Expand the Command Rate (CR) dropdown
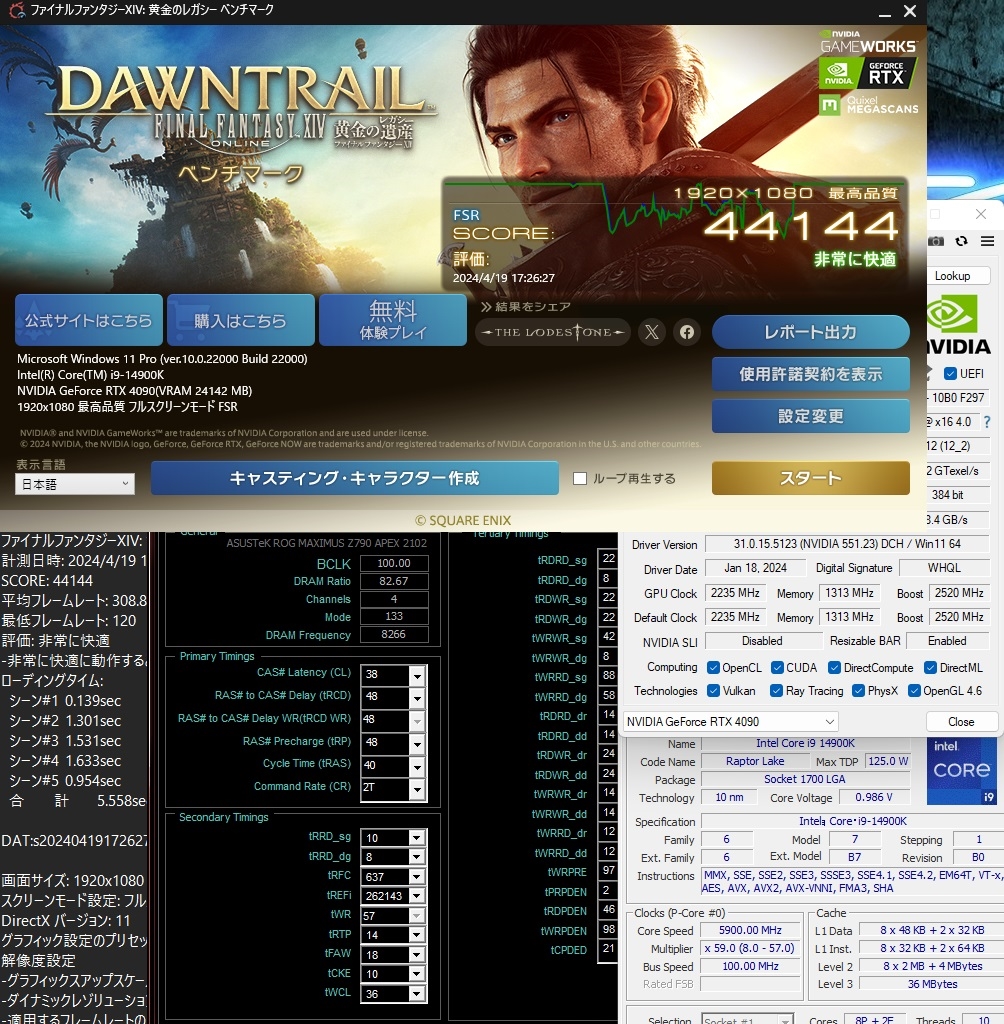The width and height of the screenshot is (1004, 1024). tap(417, 788)
